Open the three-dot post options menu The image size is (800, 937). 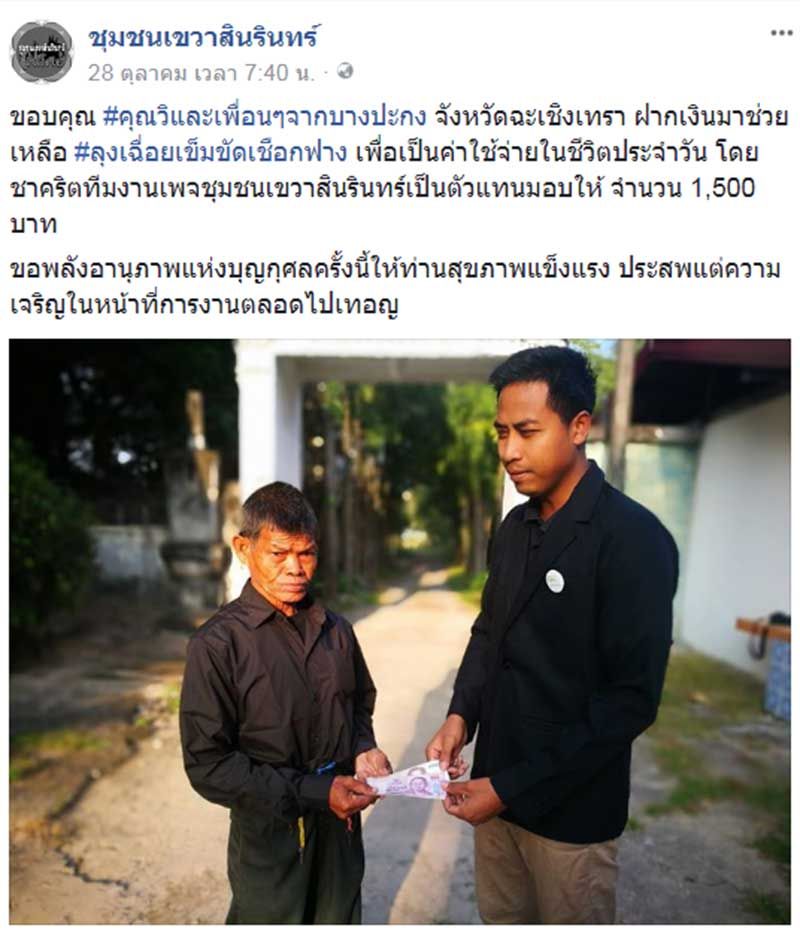pyautogui.click(x=781, y=33)
